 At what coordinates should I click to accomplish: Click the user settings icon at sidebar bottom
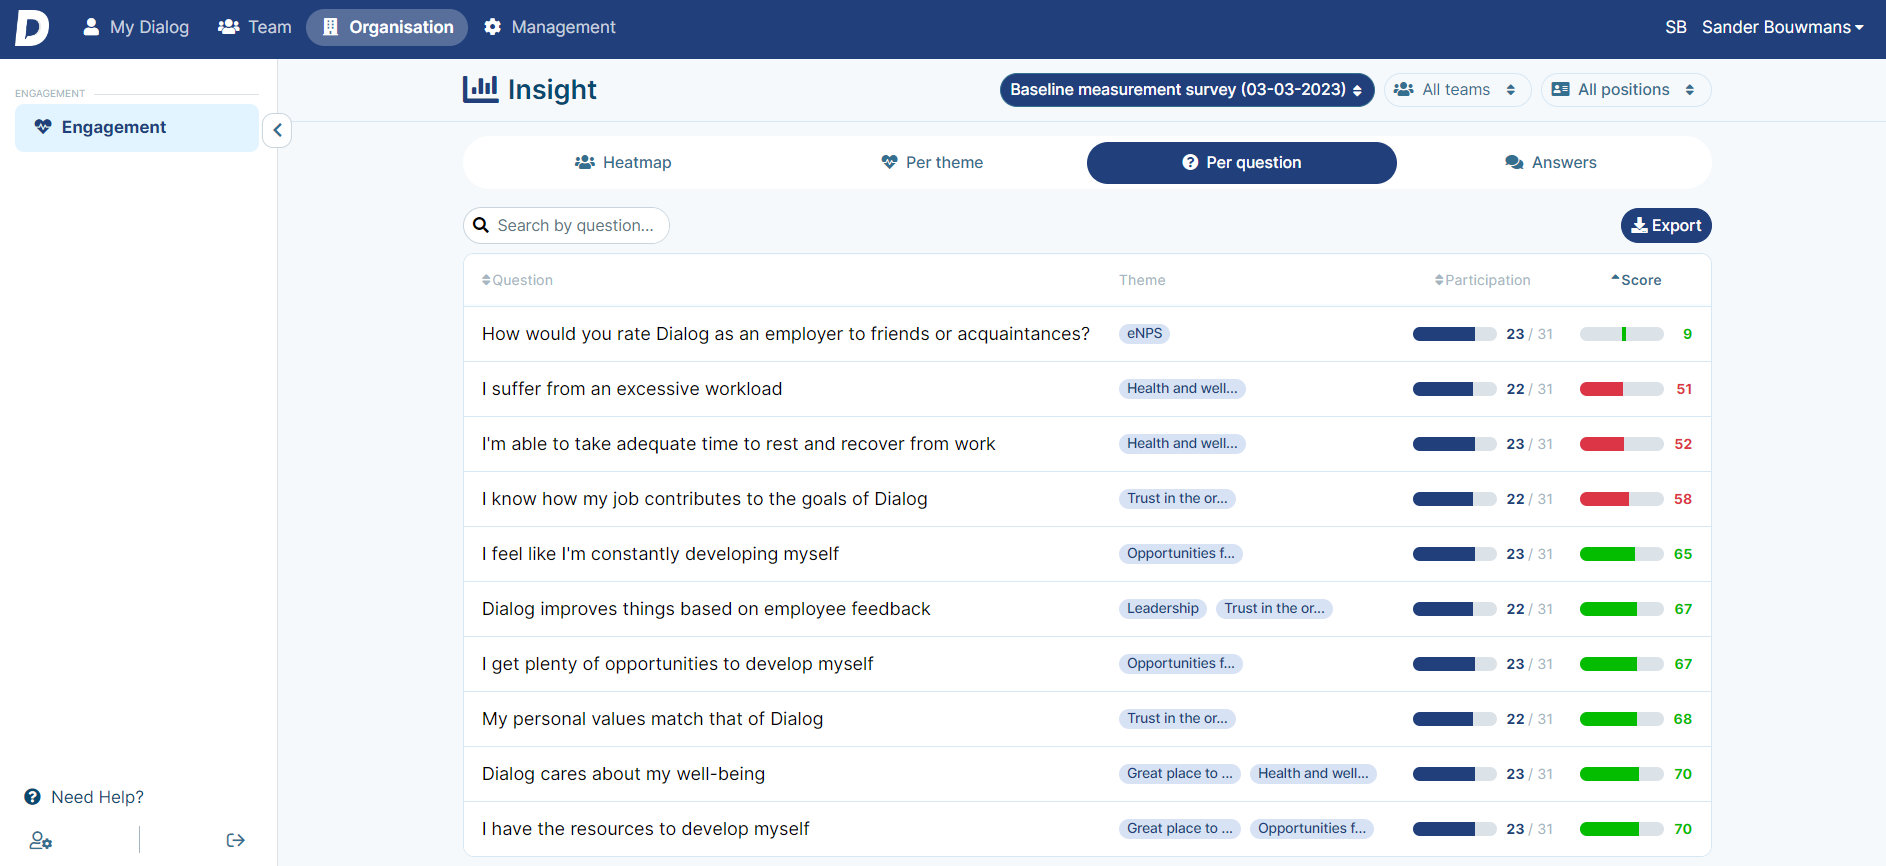pos(41,841)
